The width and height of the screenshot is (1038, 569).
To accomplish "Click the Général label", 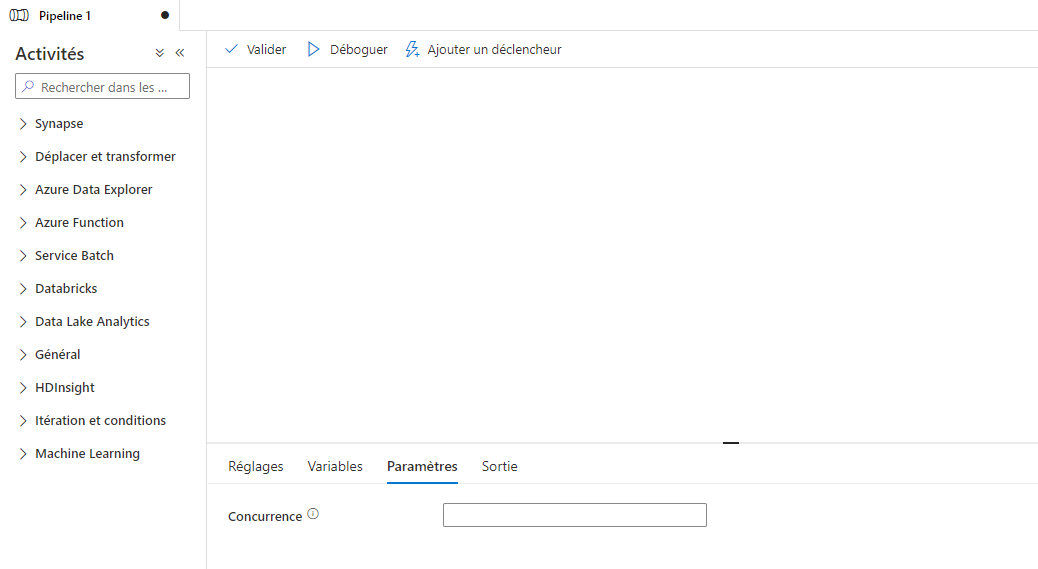I will 58,355.
